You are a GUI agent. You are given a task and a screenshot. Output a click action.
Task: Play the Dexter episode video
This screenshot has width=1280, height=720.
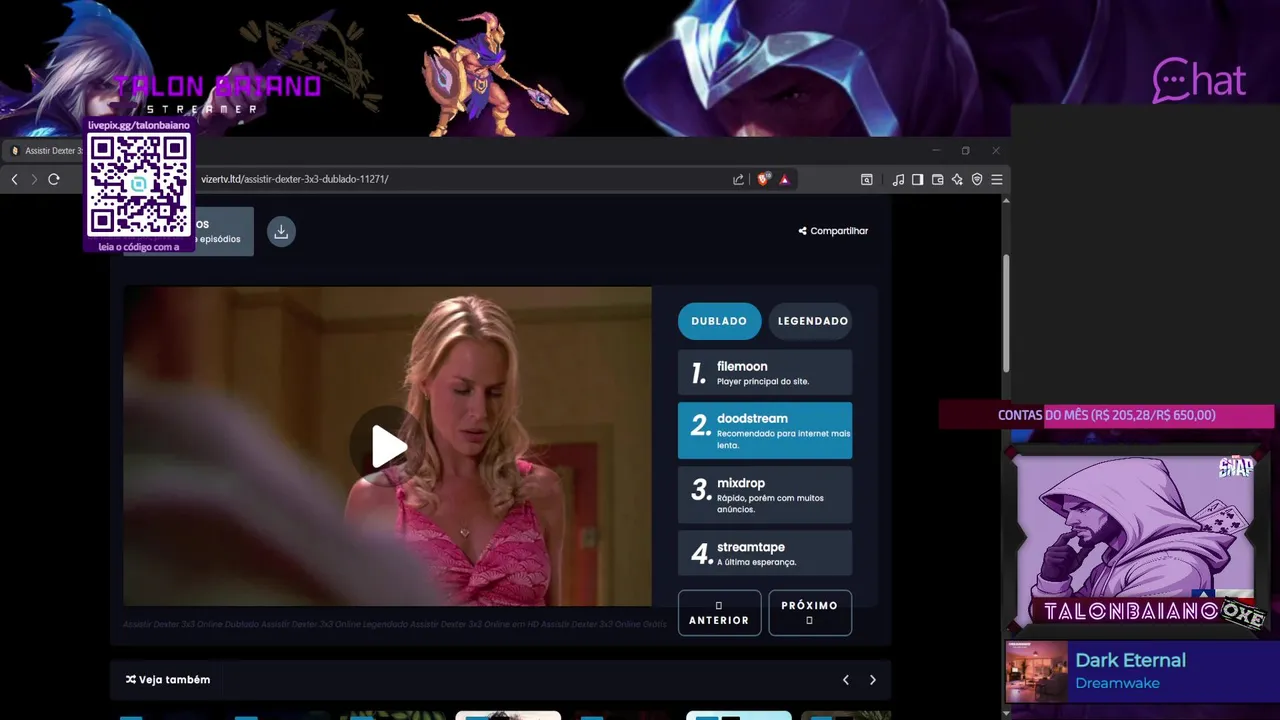tap(388, 446)
